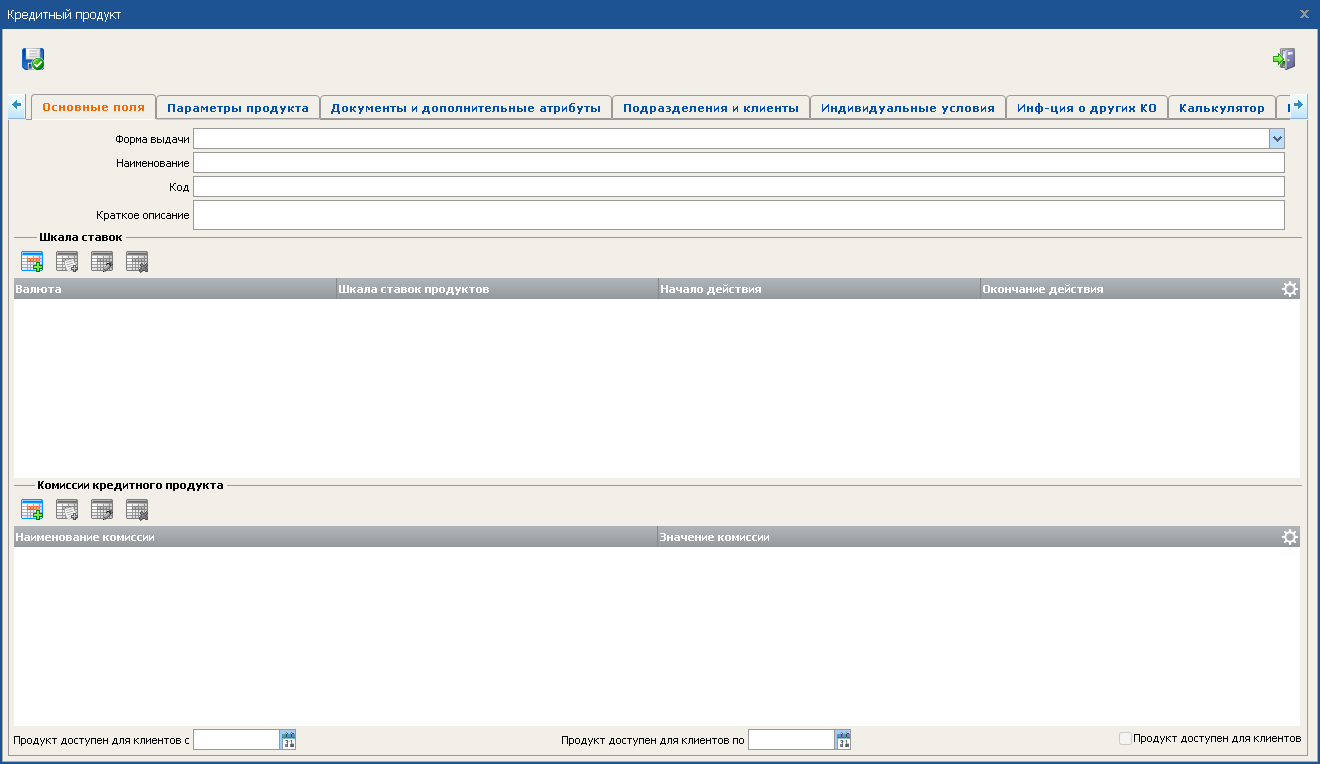The height and width of the screenshot is (764, 1320).
Task: Close the Кредитный продукт window
Action: 1304,14
